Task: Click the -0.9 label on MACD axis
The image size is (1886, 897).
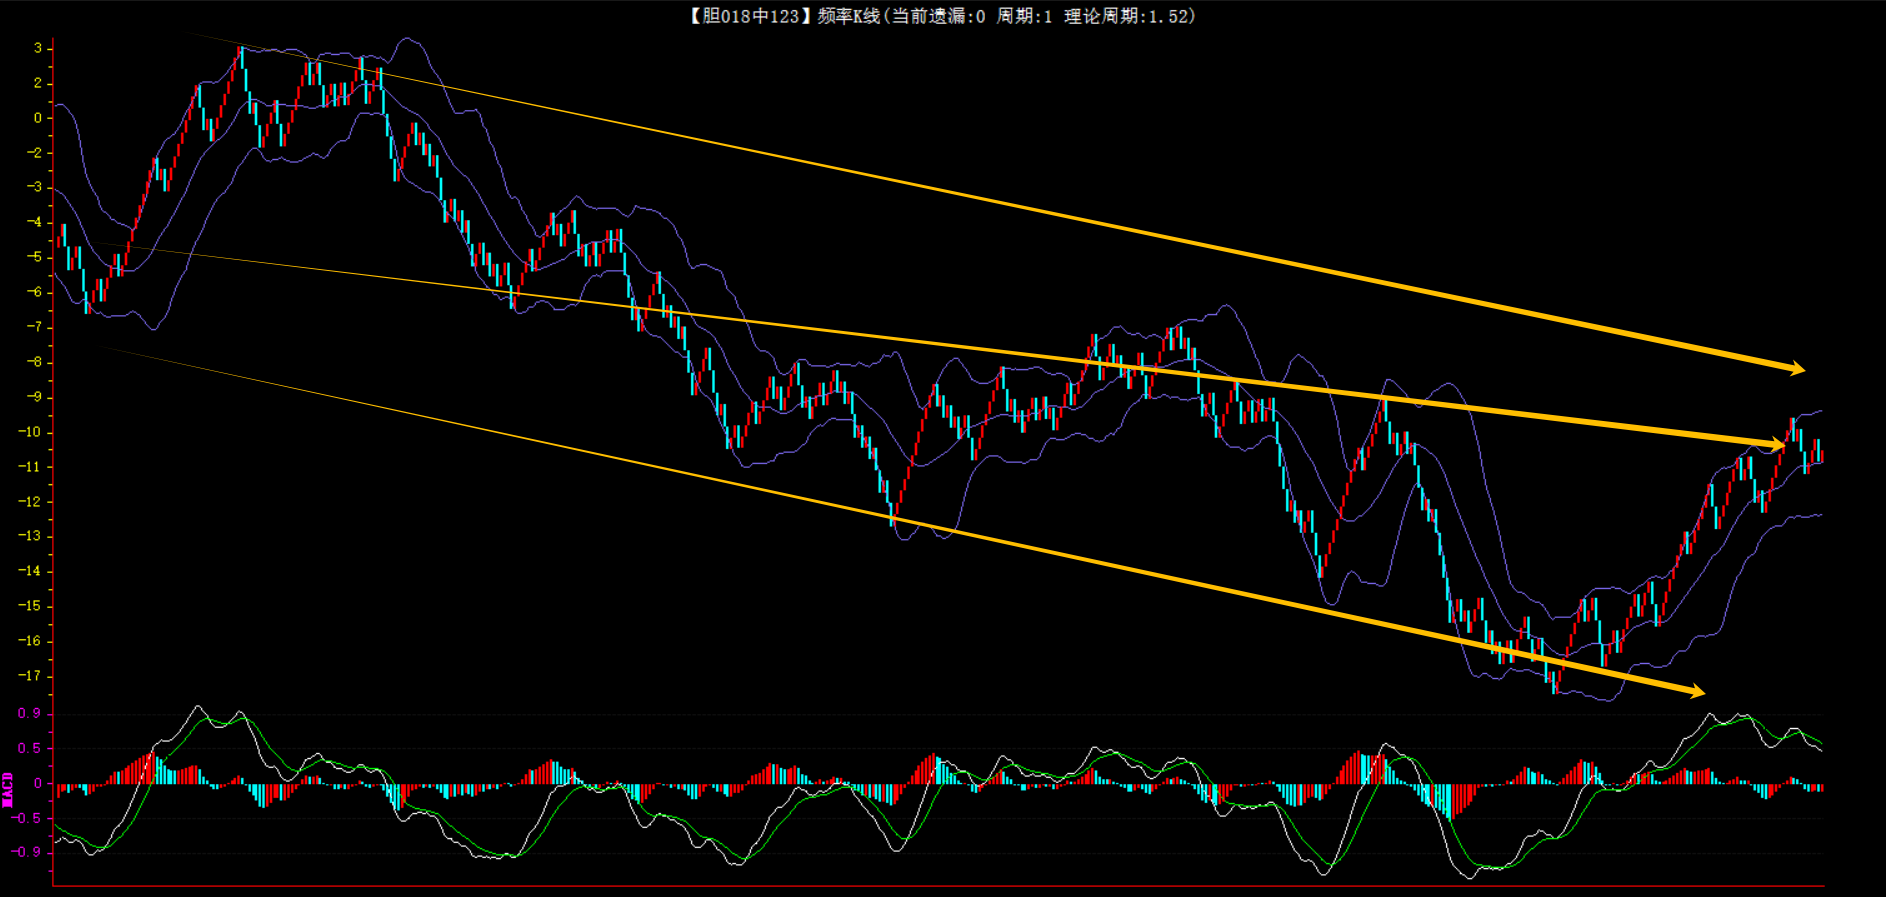Action: click(27, 852)
